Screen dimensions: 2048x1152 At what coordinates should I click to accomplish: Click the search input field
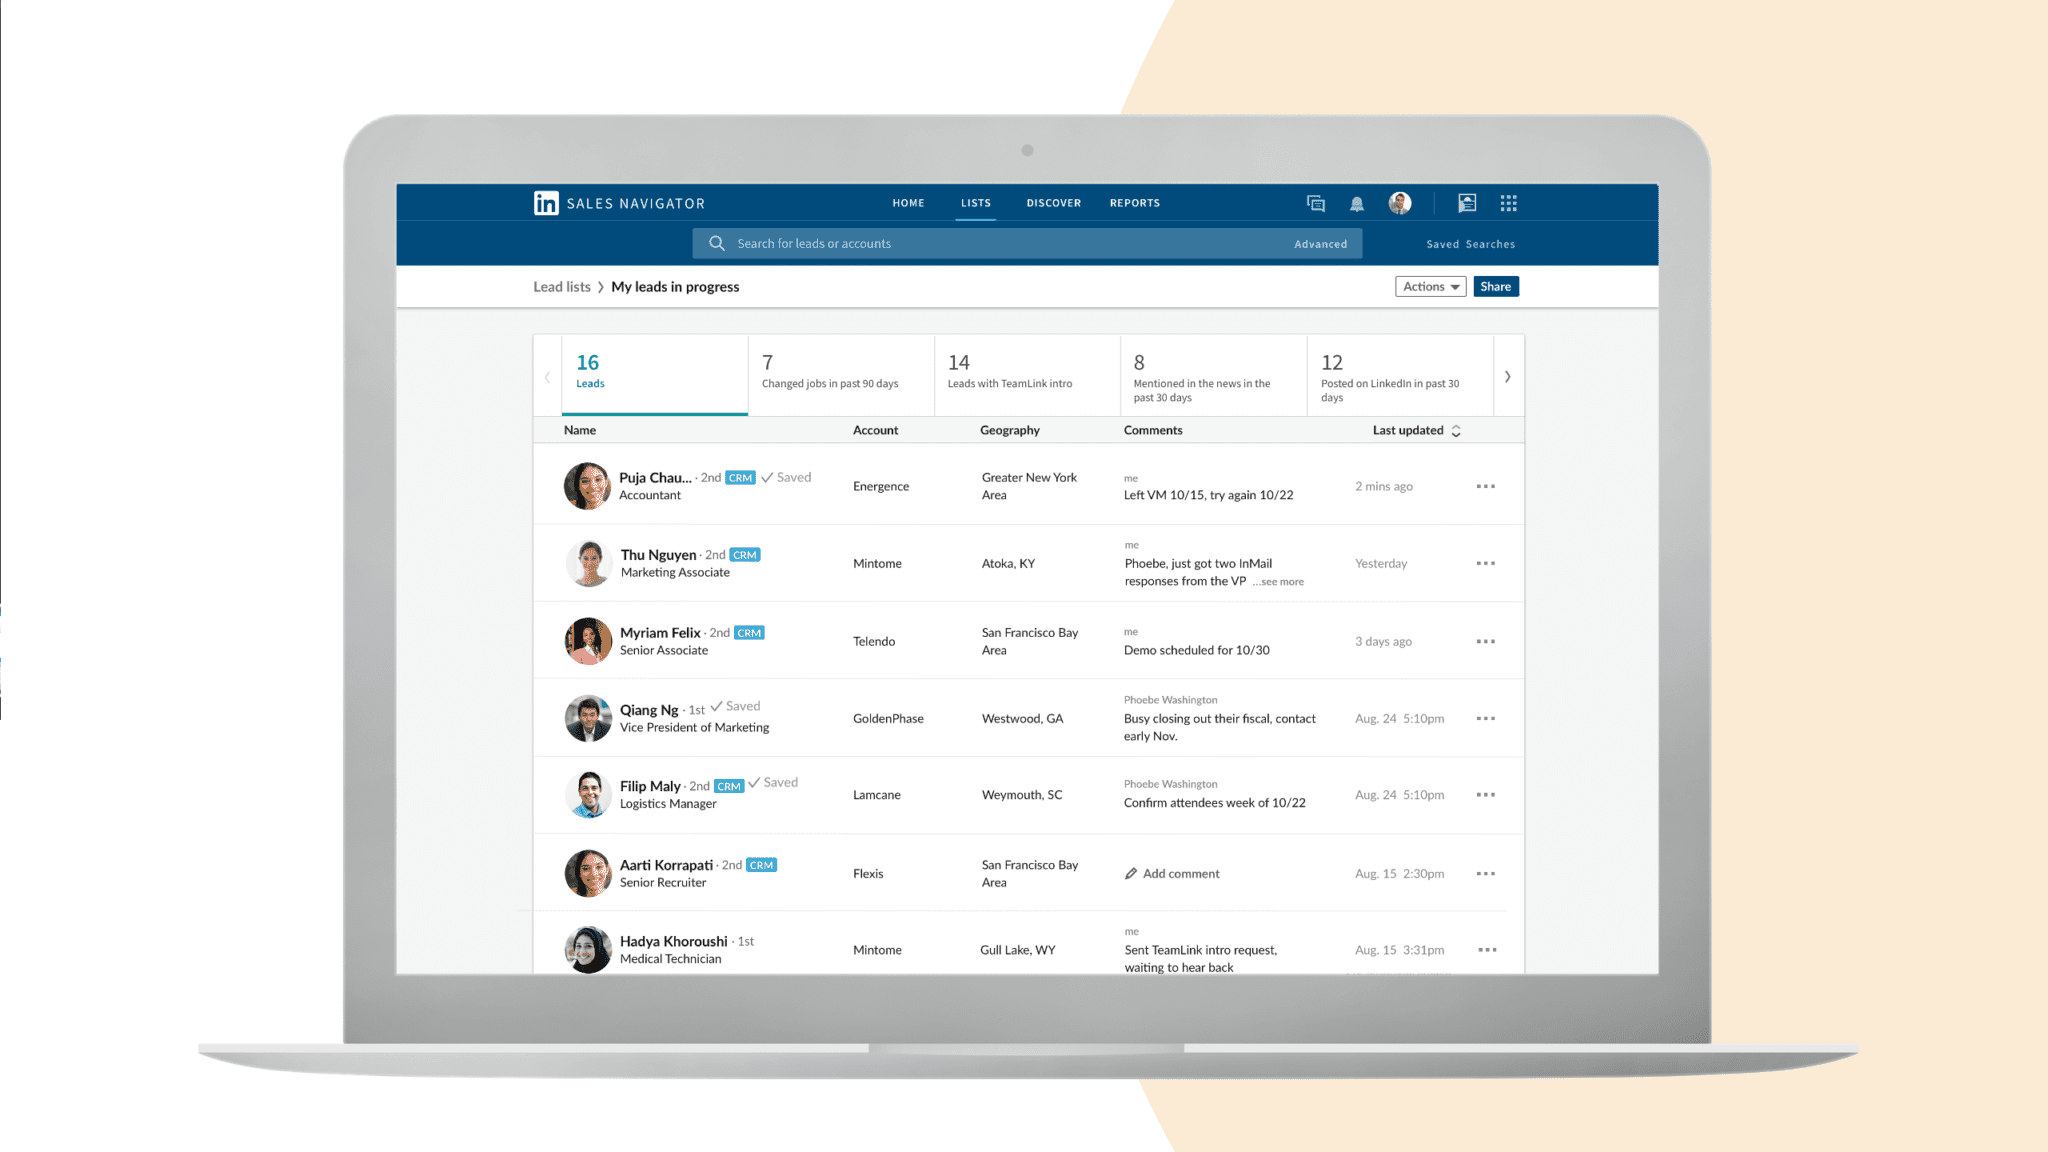1023,242
